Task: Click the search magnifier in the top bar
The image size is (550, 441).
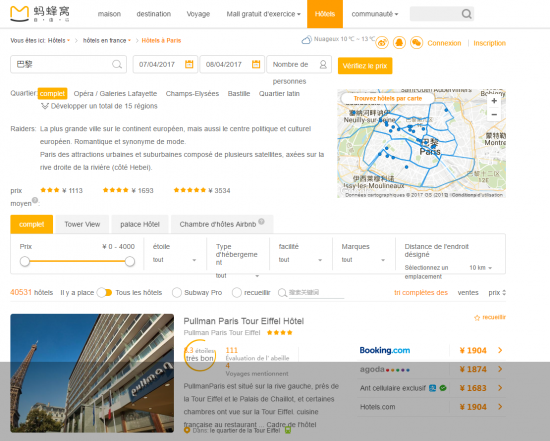Action: [x=466, y=14]
